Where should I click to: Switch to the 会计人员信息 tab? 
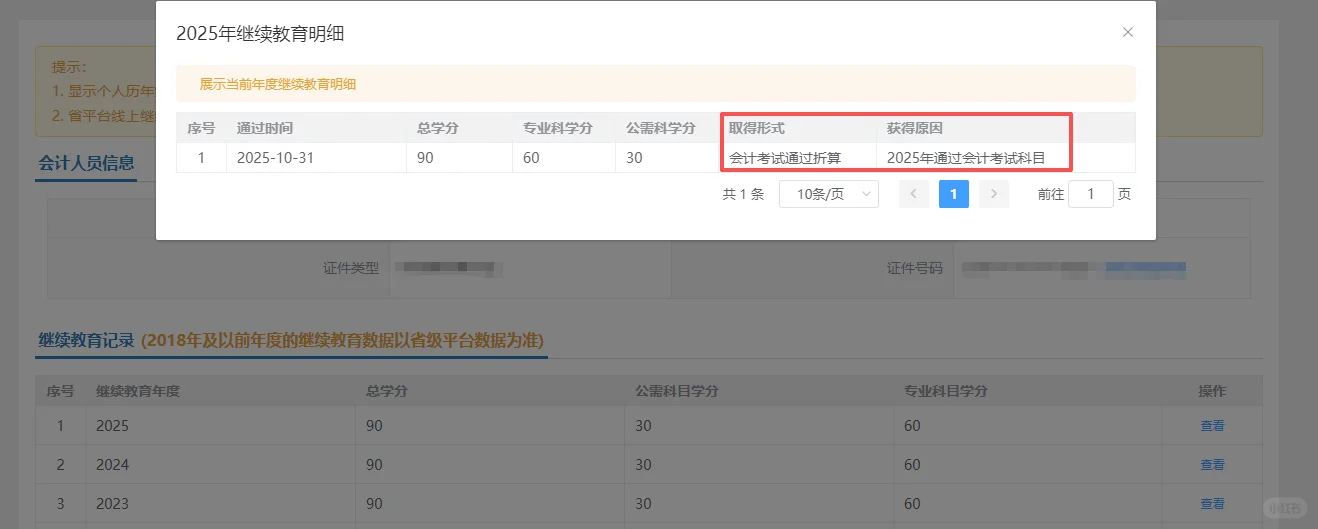[x=86, y=163]
